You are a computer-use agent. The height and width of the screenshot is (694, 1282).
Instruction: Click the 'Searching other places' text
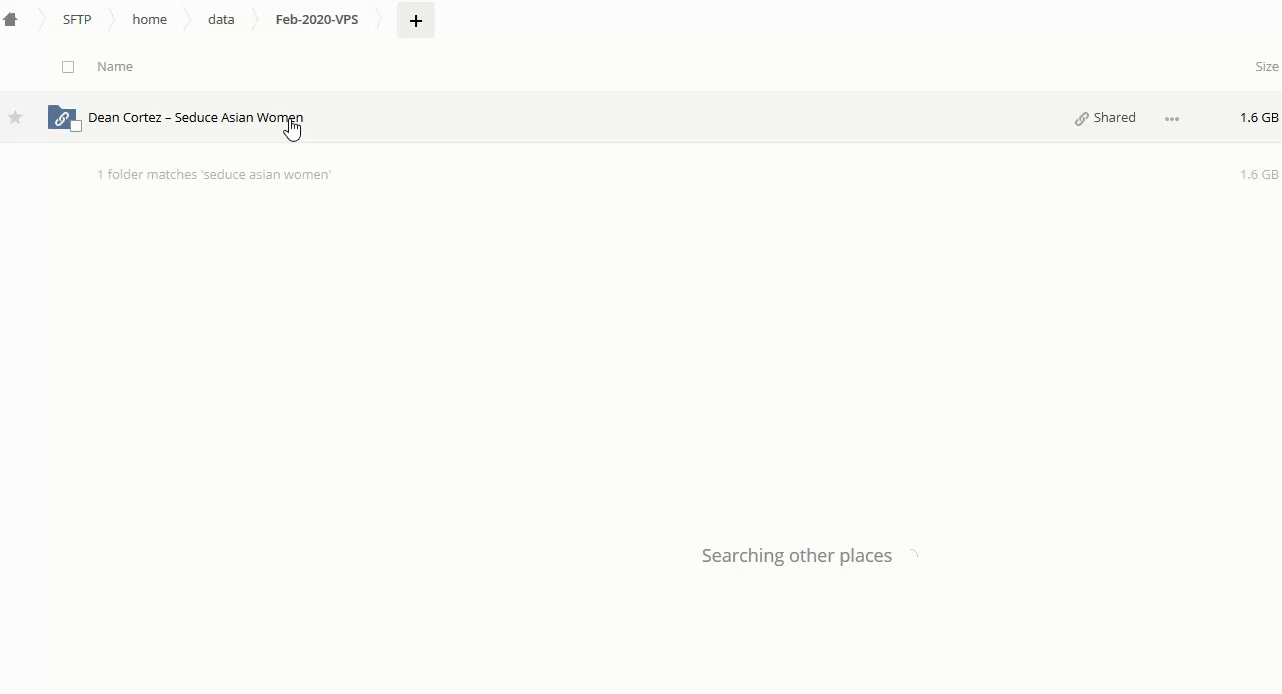796,556
